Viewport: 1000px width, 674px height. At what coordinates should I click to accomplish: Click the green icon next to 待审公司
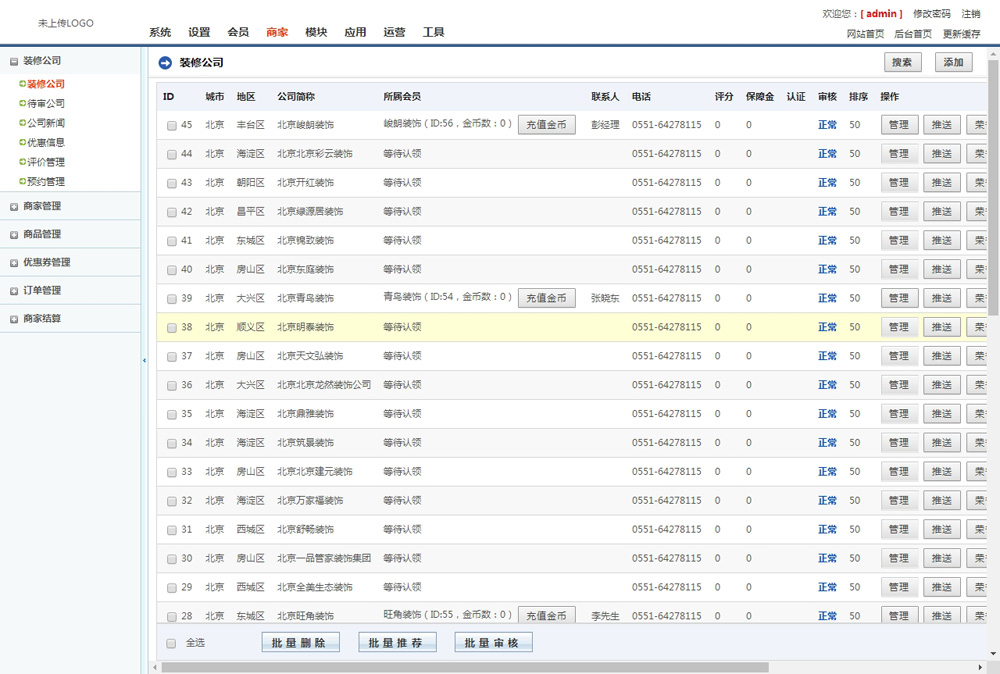[x=22, y=103]
